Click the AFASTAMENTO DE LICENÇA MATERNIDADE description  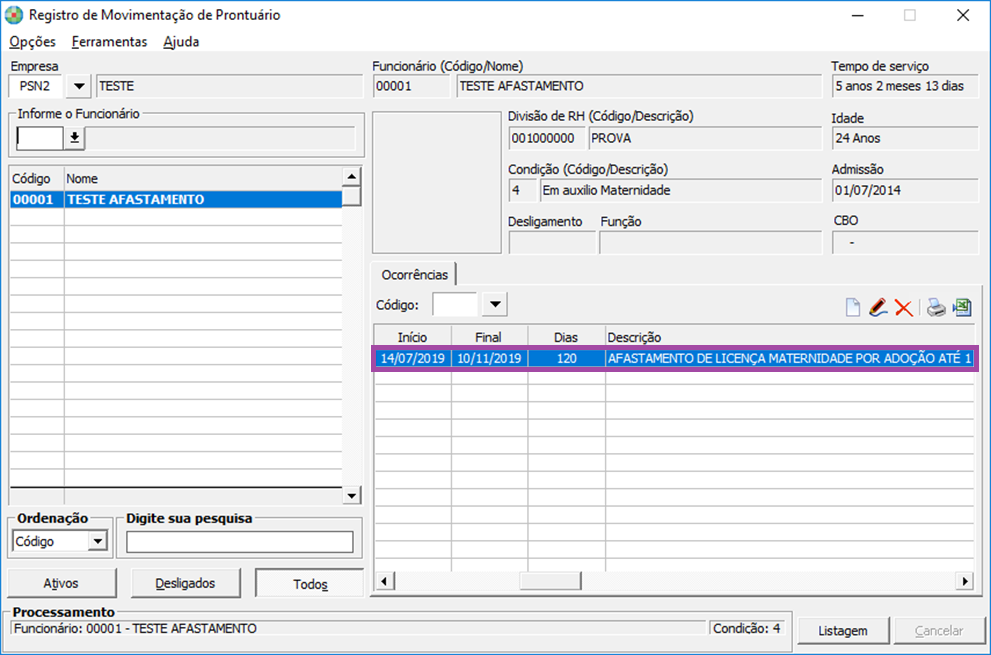click(x=789, y=358)
